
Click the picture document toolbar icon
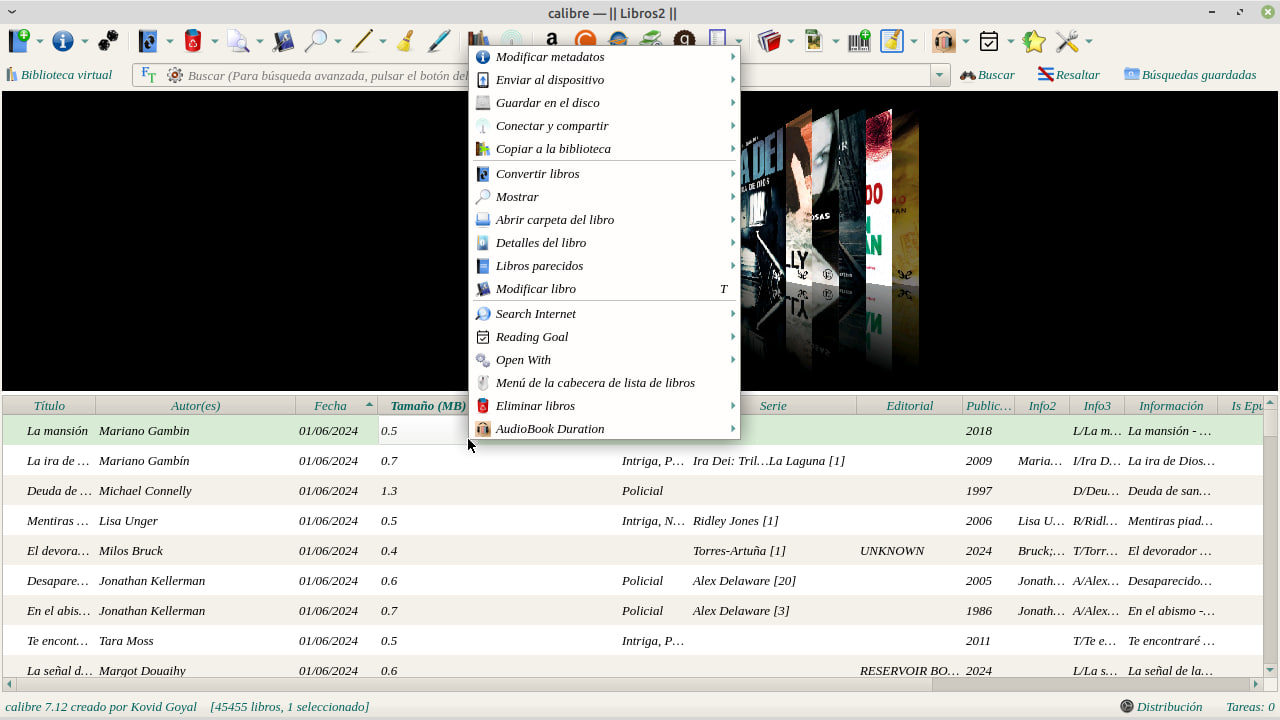pyautogui.click(x=814, y=41)
